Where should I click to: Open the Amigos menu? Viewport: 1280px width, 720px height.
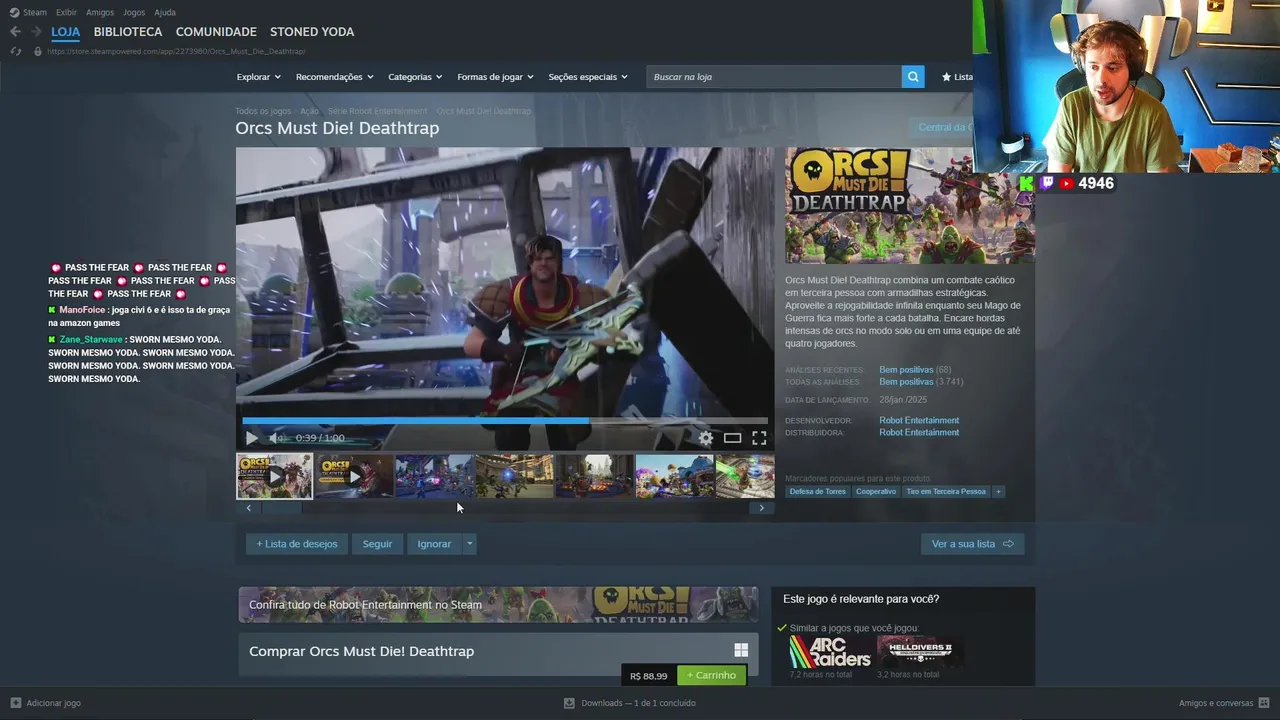[100, 12]
